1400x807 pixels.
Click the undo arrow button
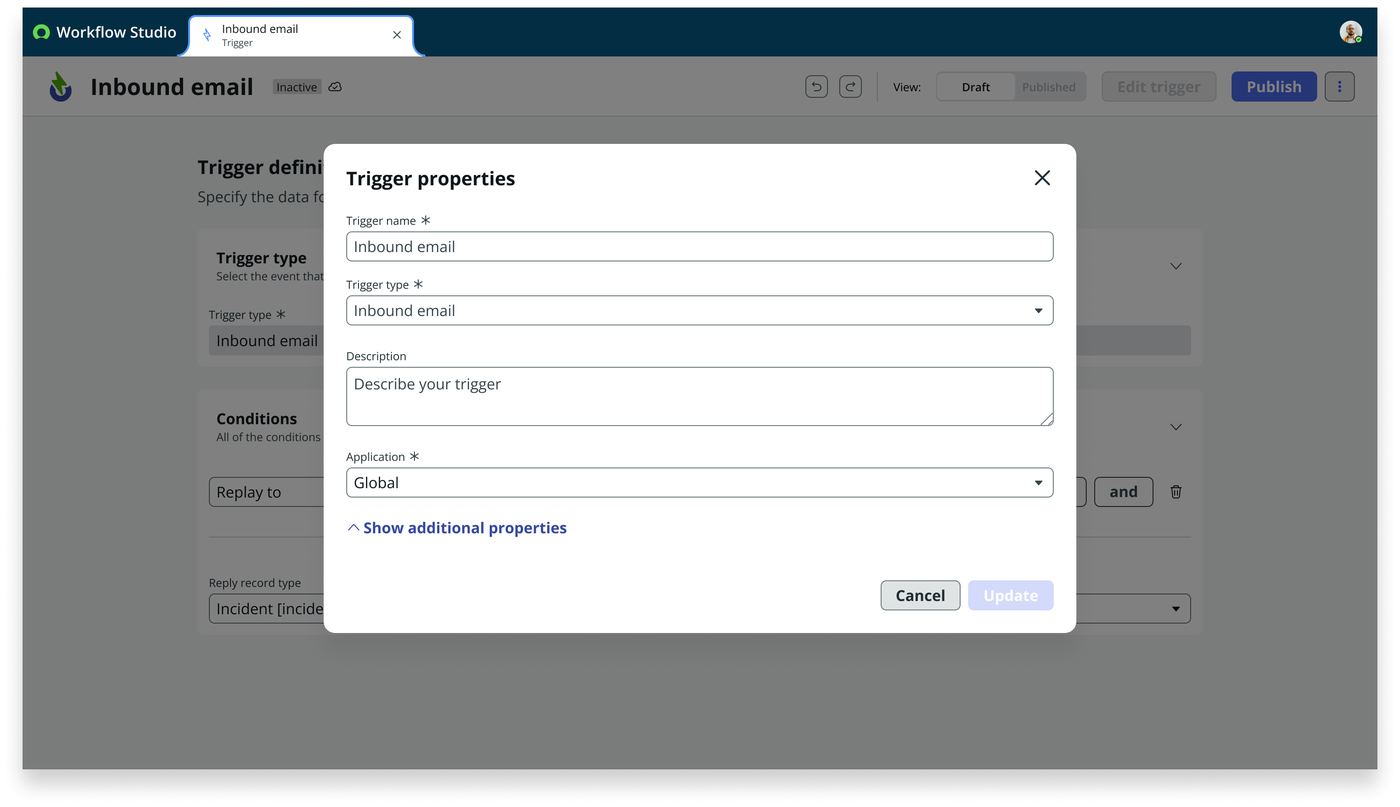(816, 87)
